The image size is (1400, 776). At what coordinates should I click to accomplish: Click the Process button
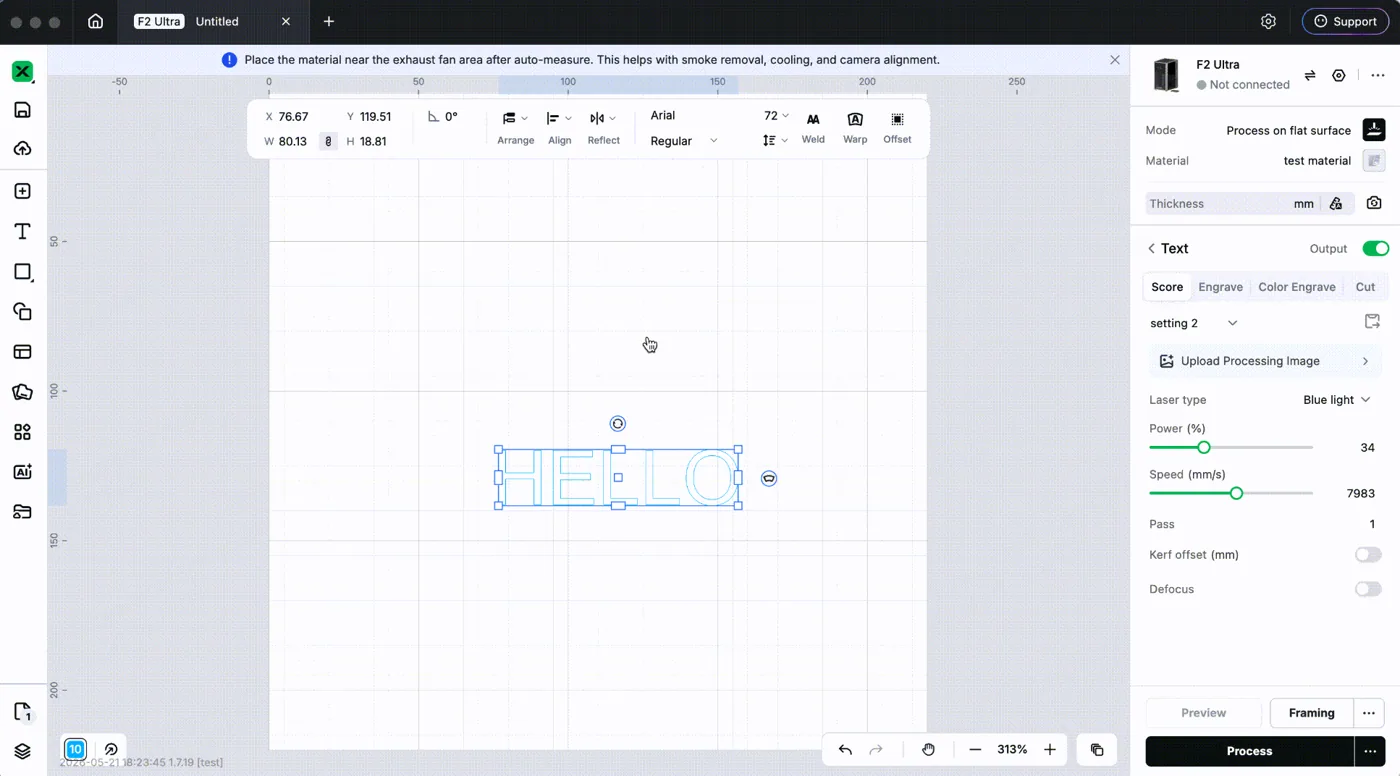[x=1249, y=751]
